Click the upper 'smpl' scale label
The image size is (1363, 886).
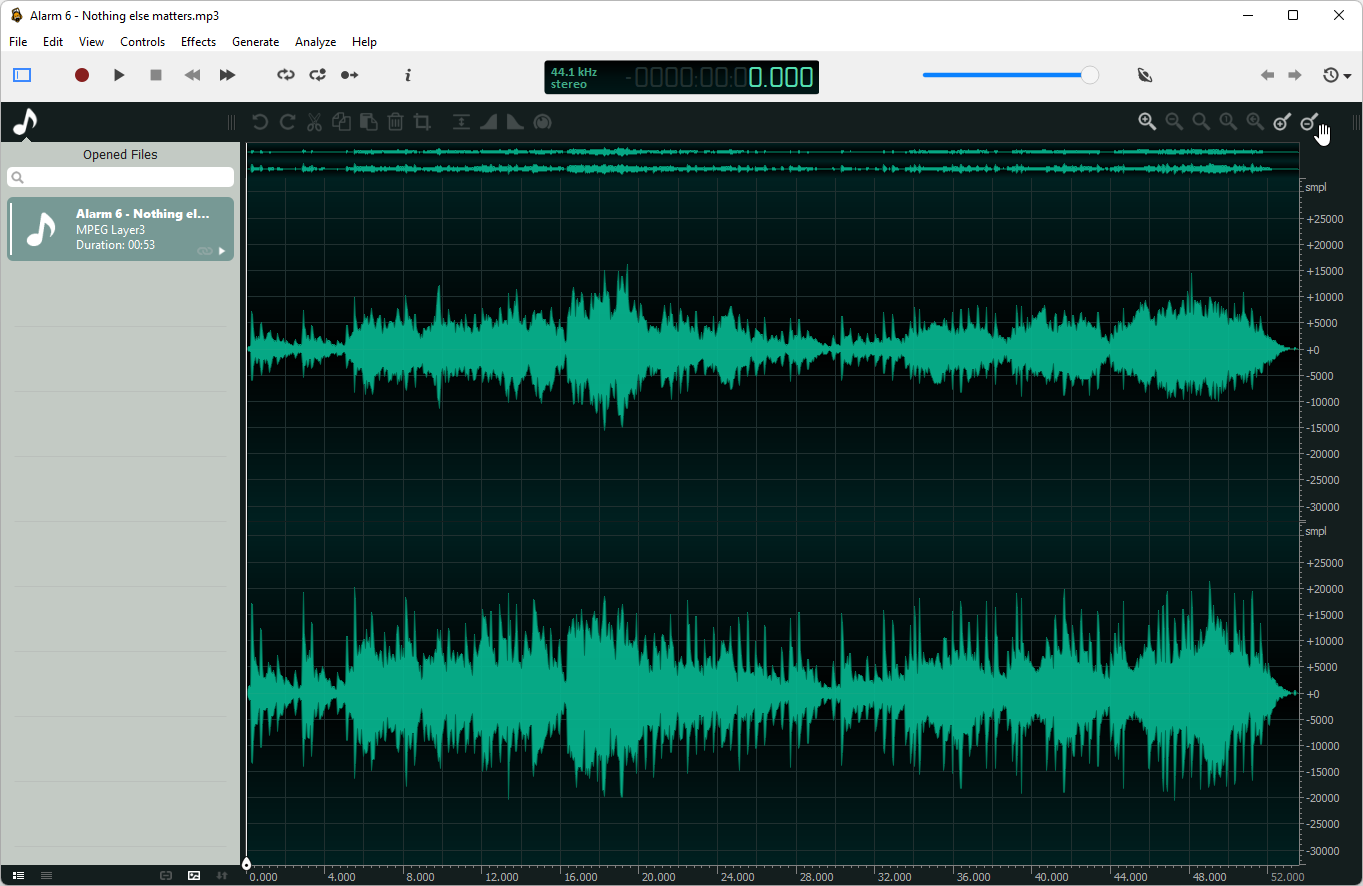click(x=1315, y=187)
